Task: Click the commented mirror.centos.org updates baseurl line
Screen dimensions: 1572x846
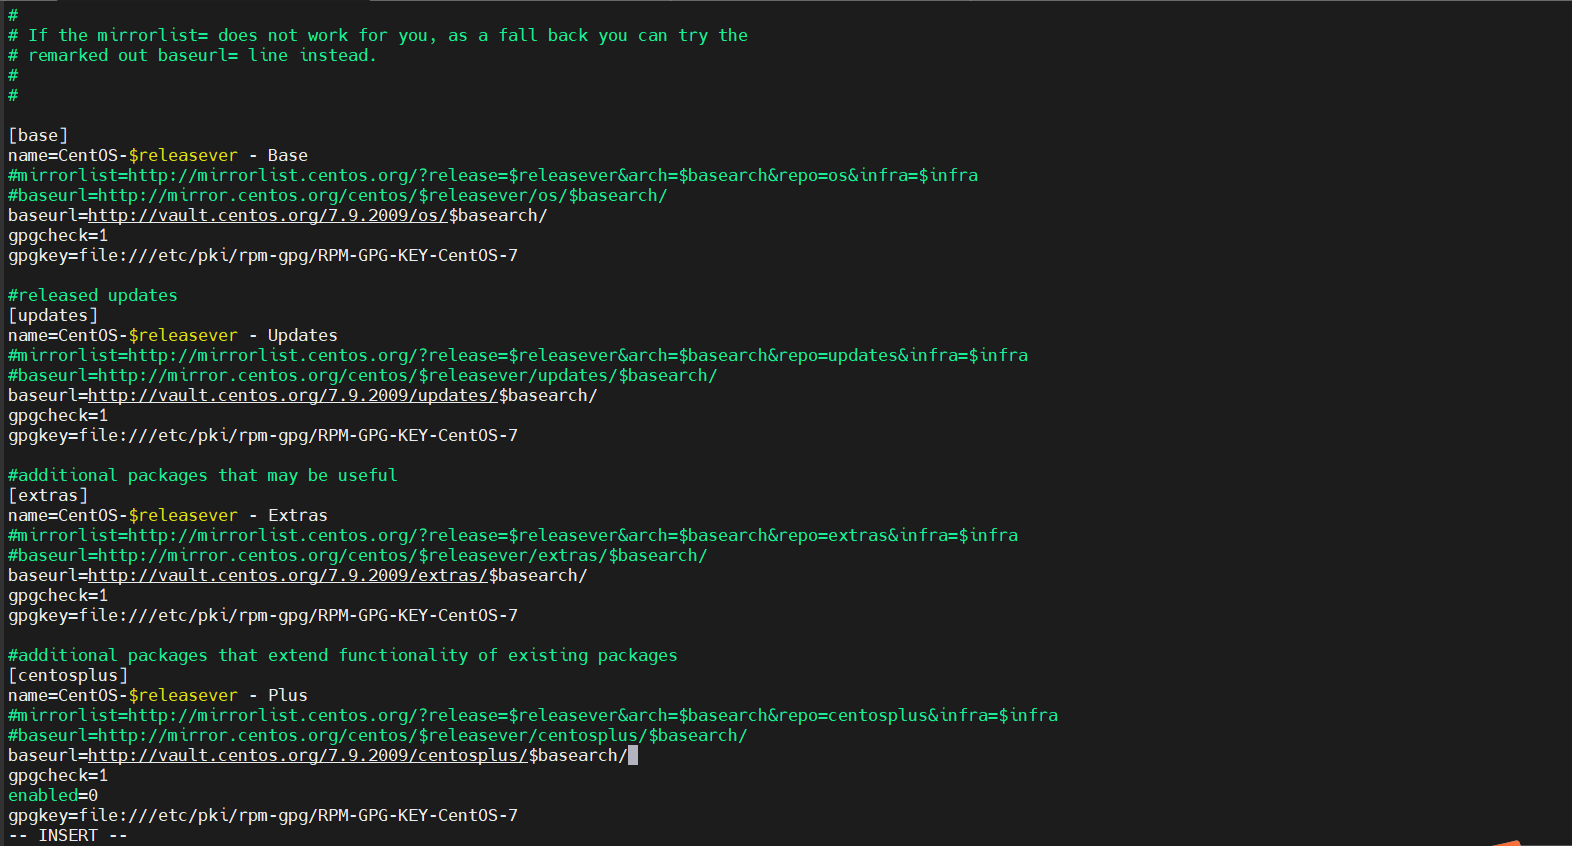Action: click(363, 376)
